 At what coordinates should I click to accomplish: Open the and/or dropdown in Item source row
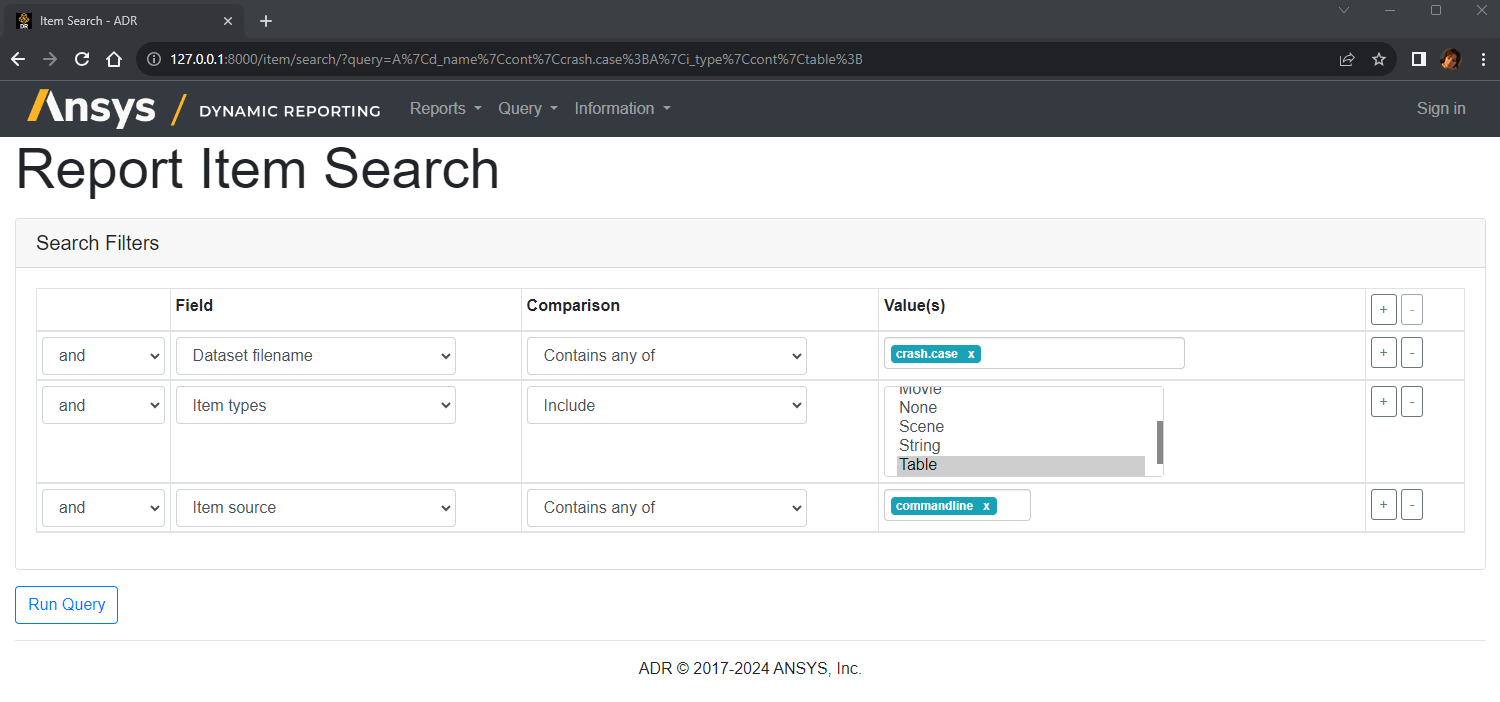pos(103,508)
